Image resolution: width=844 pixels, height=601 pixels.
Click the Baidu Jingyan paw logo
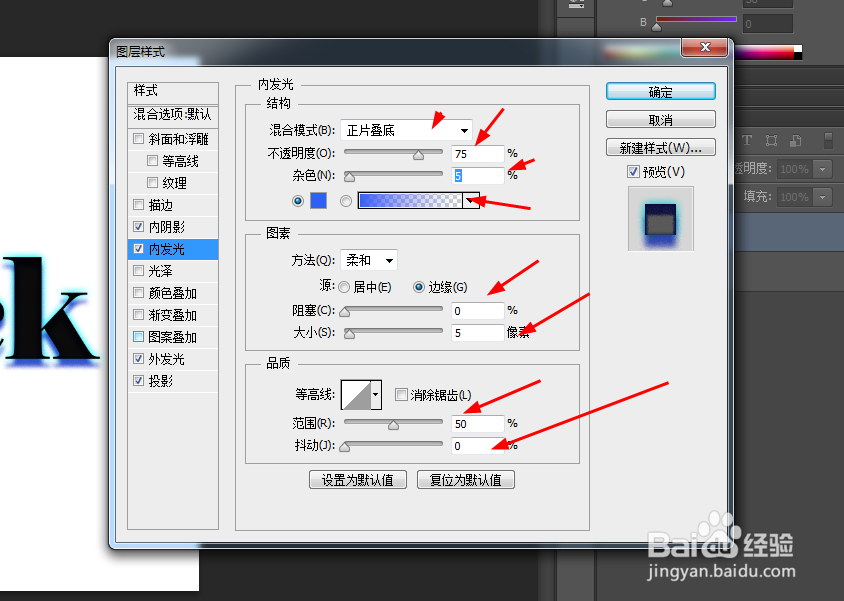717,536
